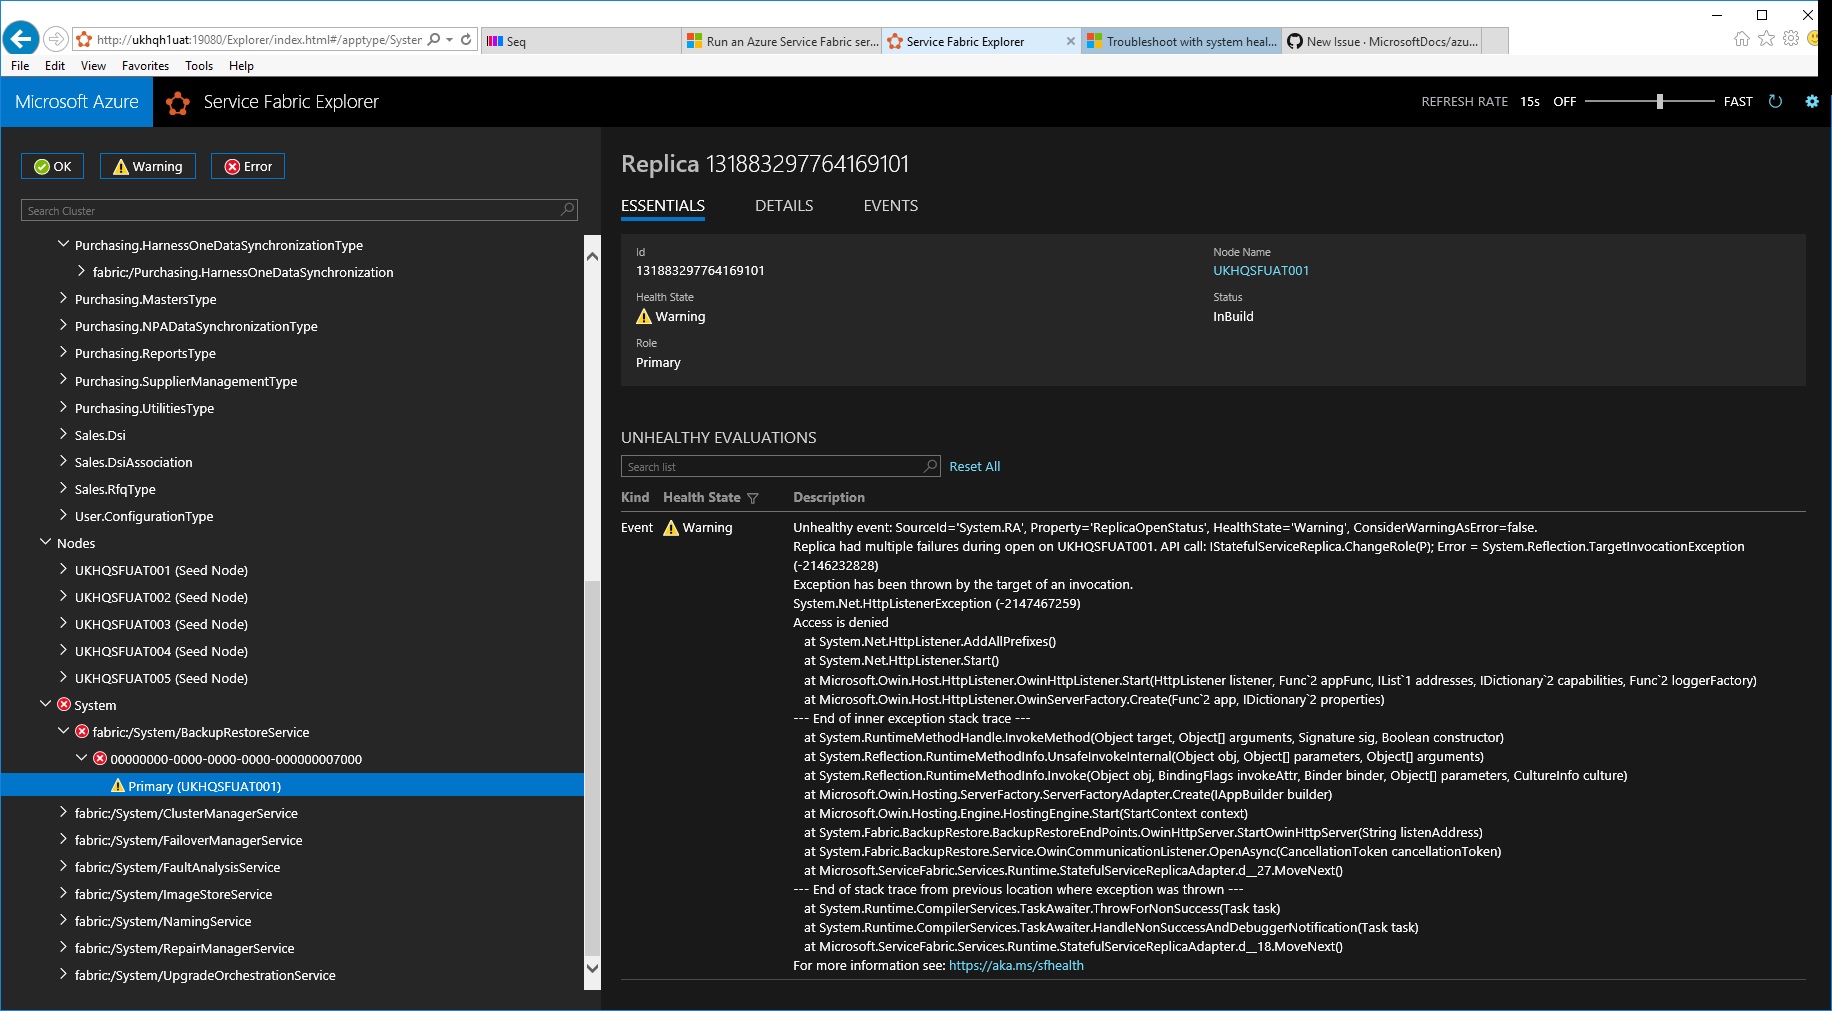Toggle the Warning health filter
This screenshot has height=1011, width=1832.
[148, 166]
